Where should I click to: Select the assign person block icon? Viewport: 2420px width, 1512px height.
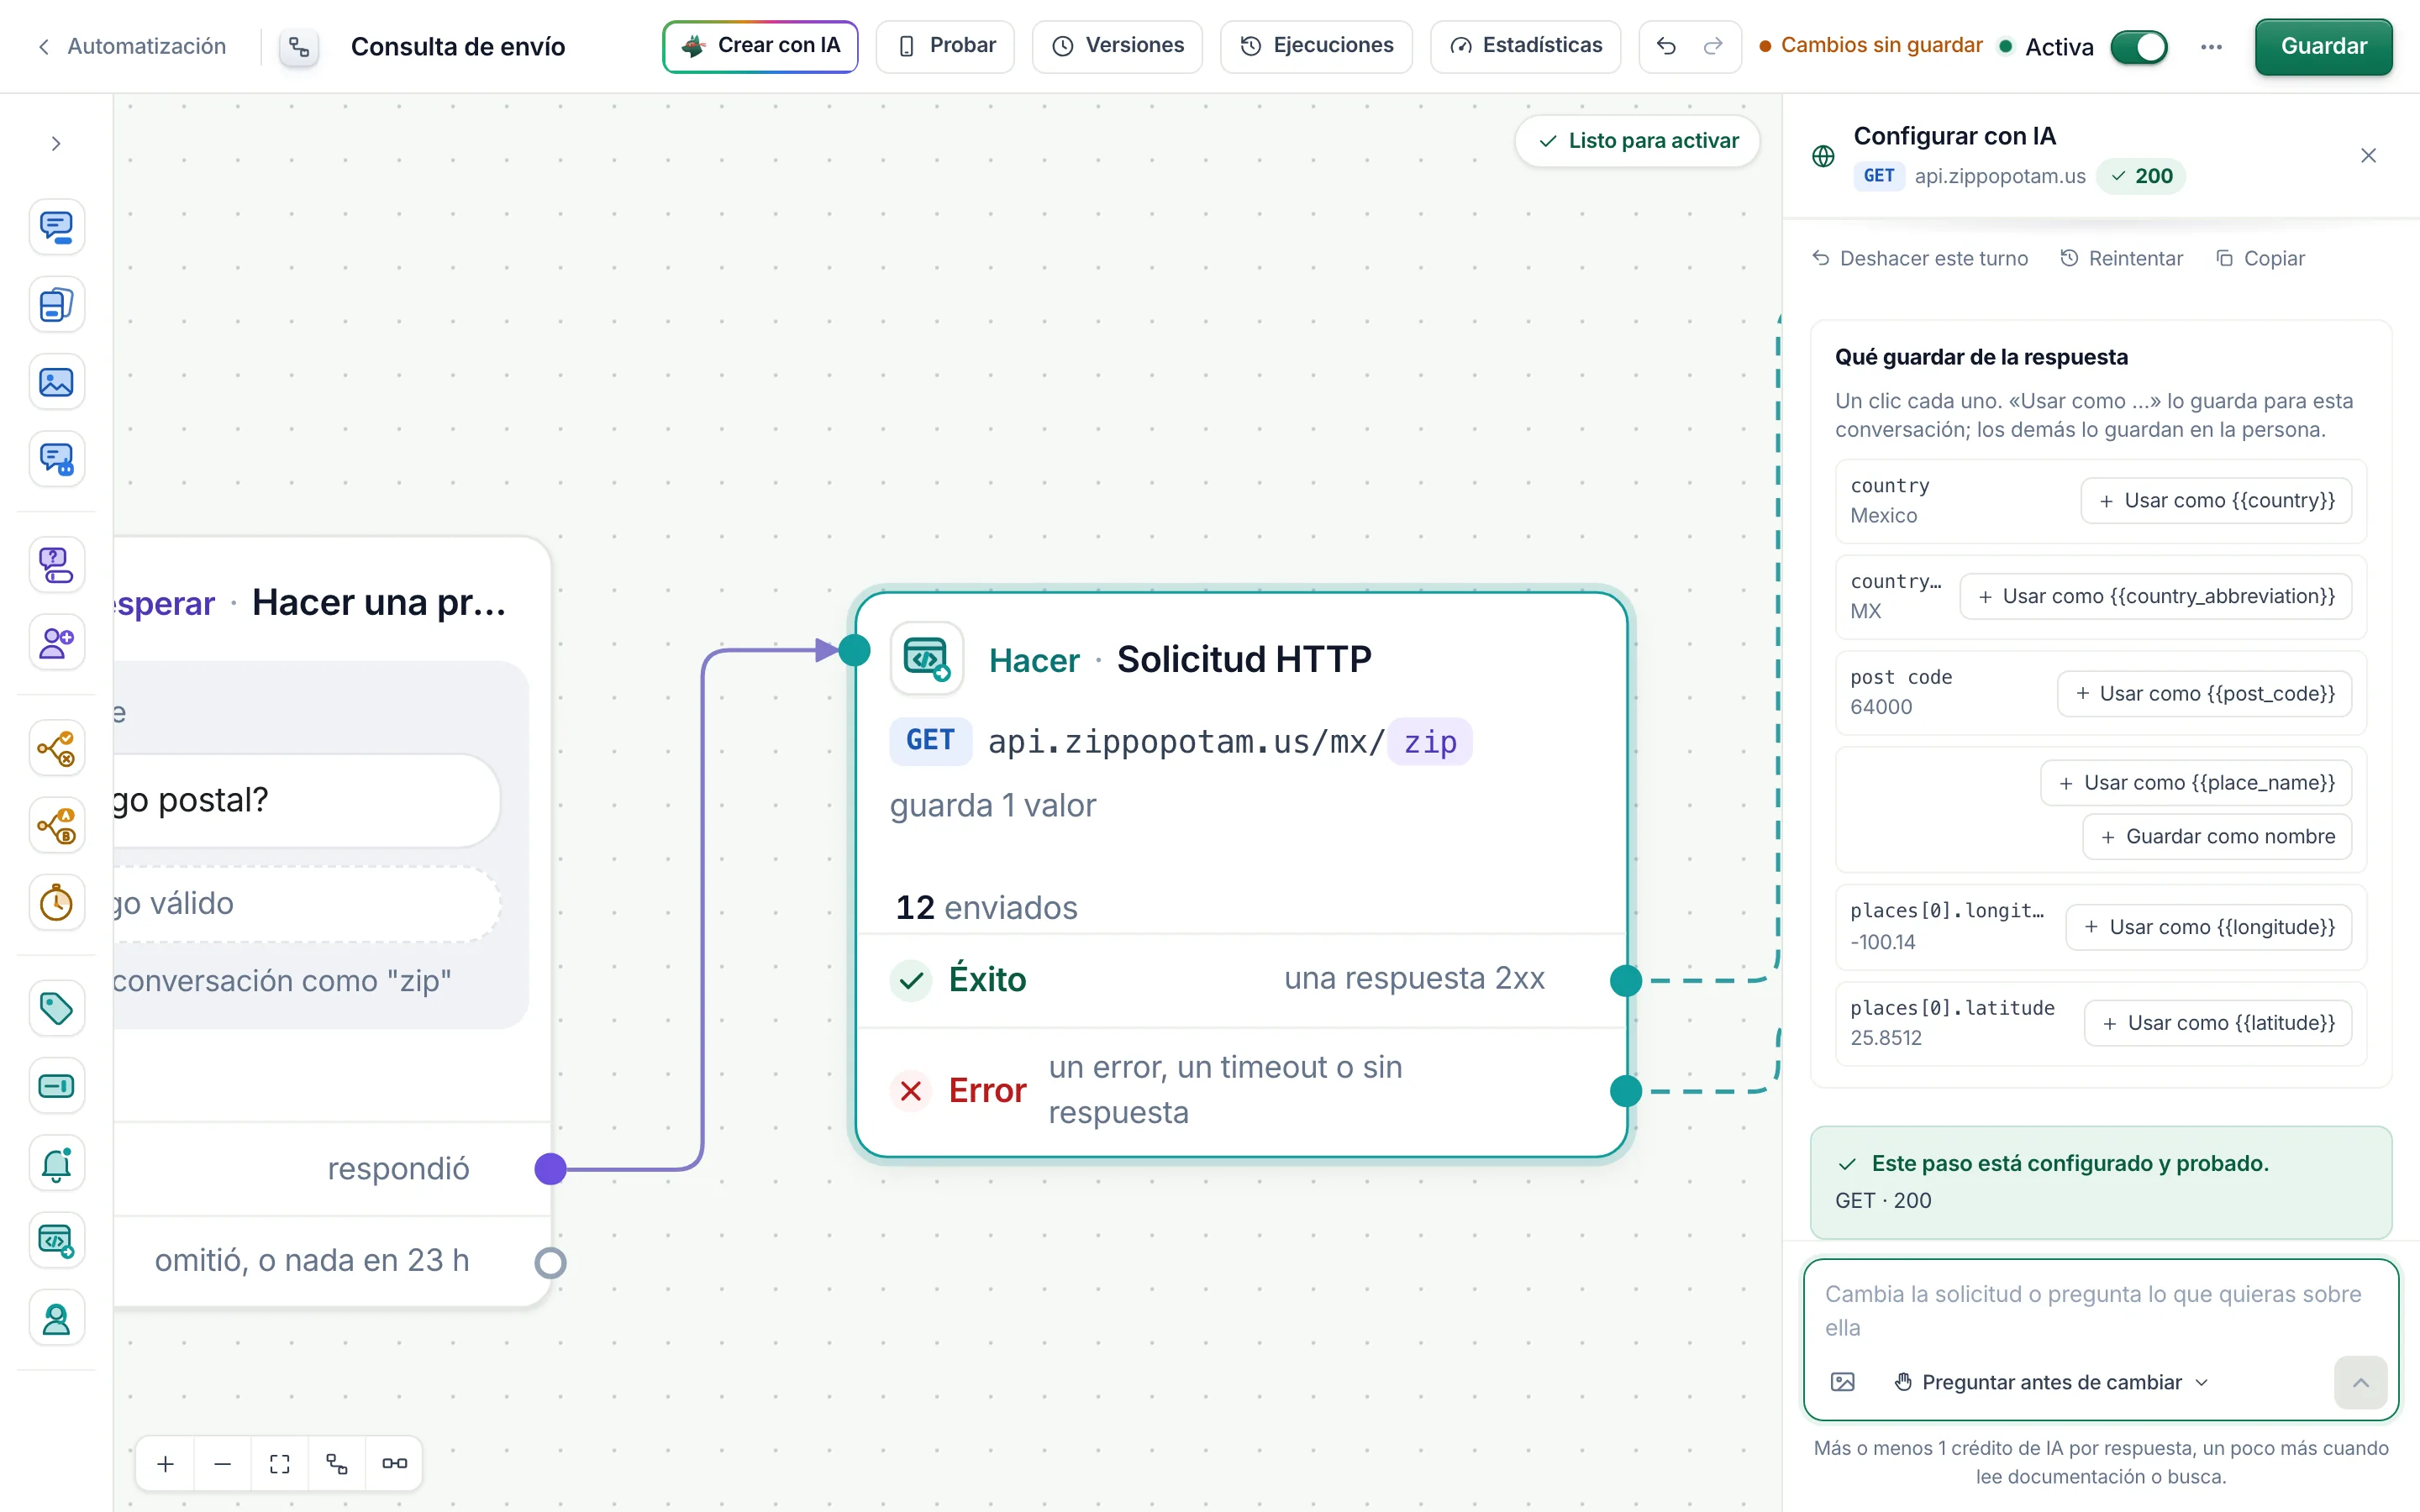point(56,642)
